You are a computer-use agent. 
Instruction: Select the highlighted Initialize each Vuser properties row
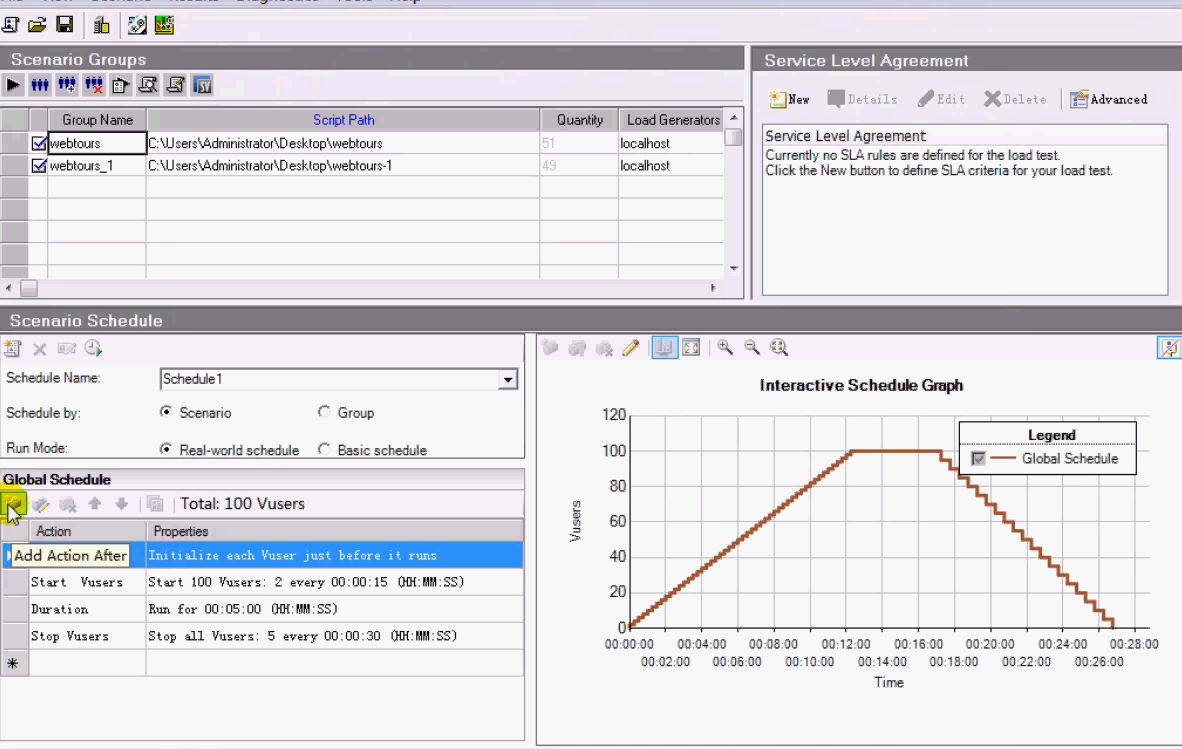[335, 555]
